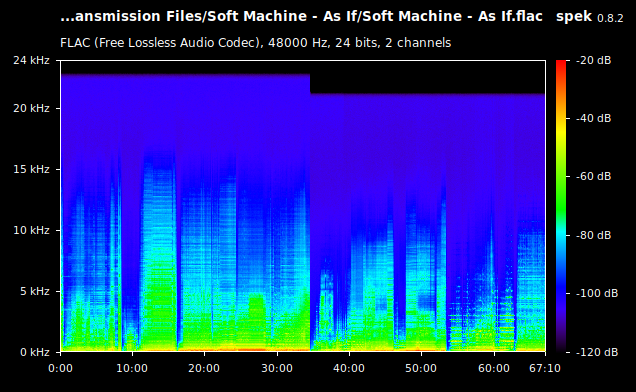Screen dimensions: 636x392
Task: Click the 'spek' logo text
Action: point(574,17)
